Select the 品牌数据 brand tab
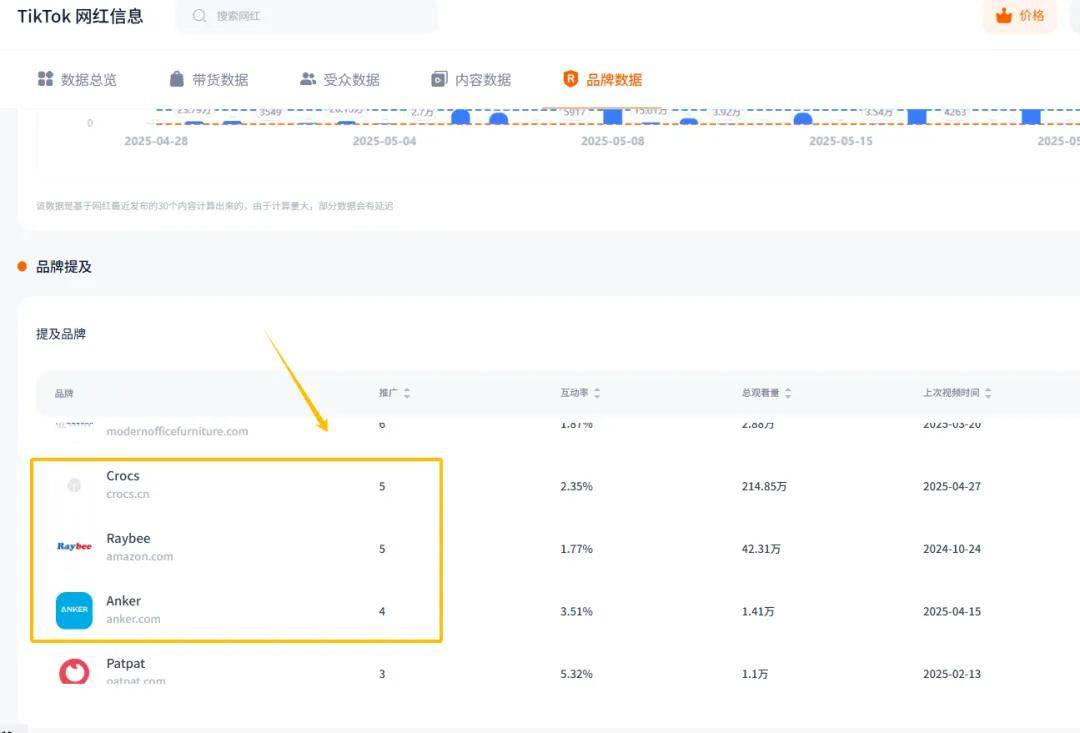Viewport: 1080px width, 733px height. (602, 79)
